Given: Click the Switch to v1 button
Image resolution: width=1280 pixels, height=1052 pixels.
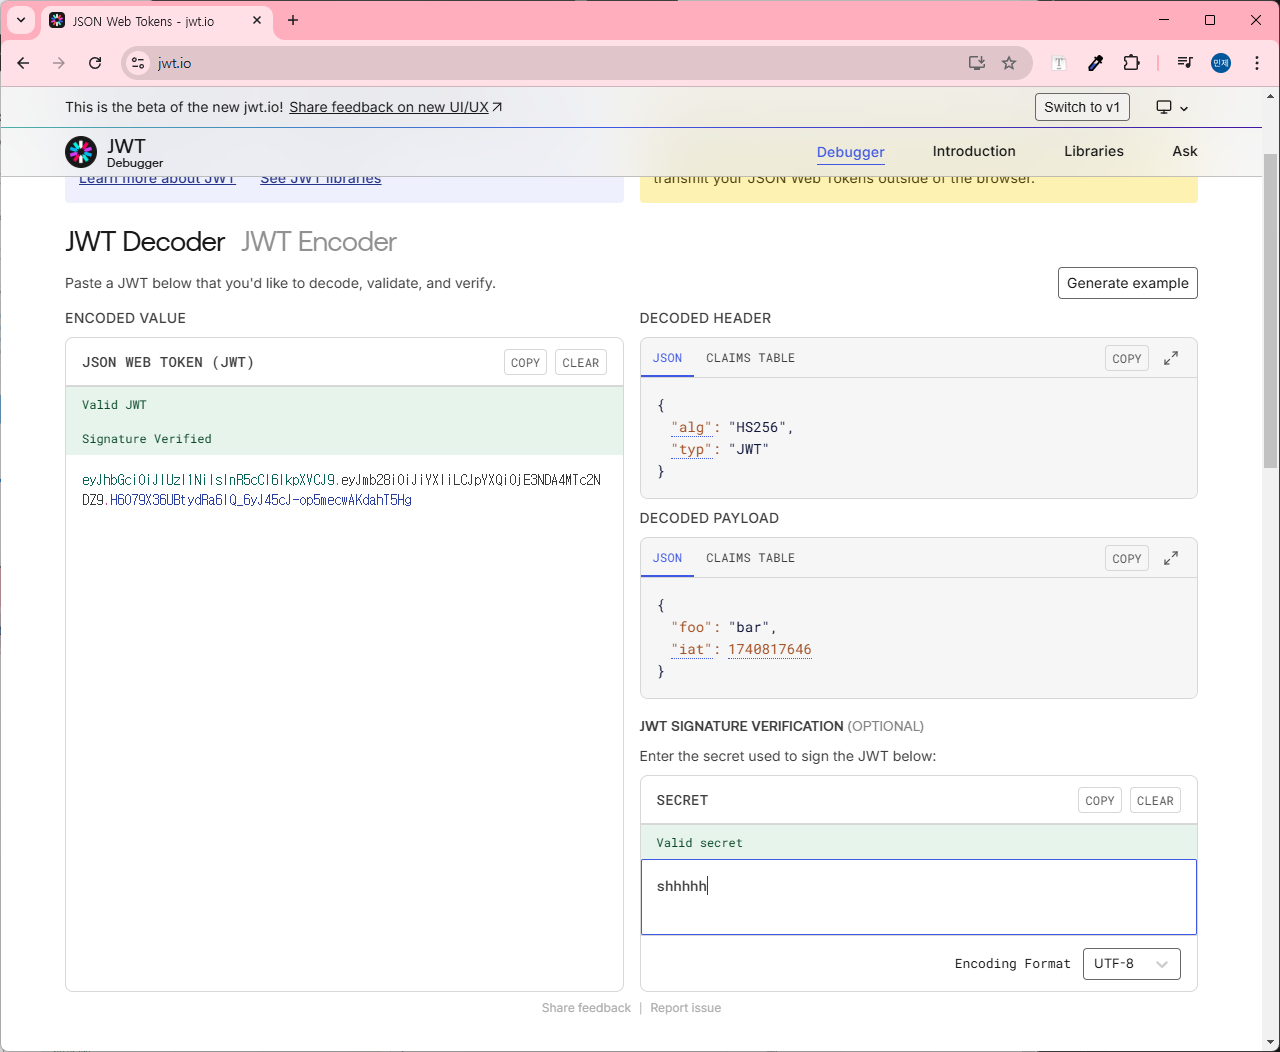Looking at the screenshot, I should 1082,107.
